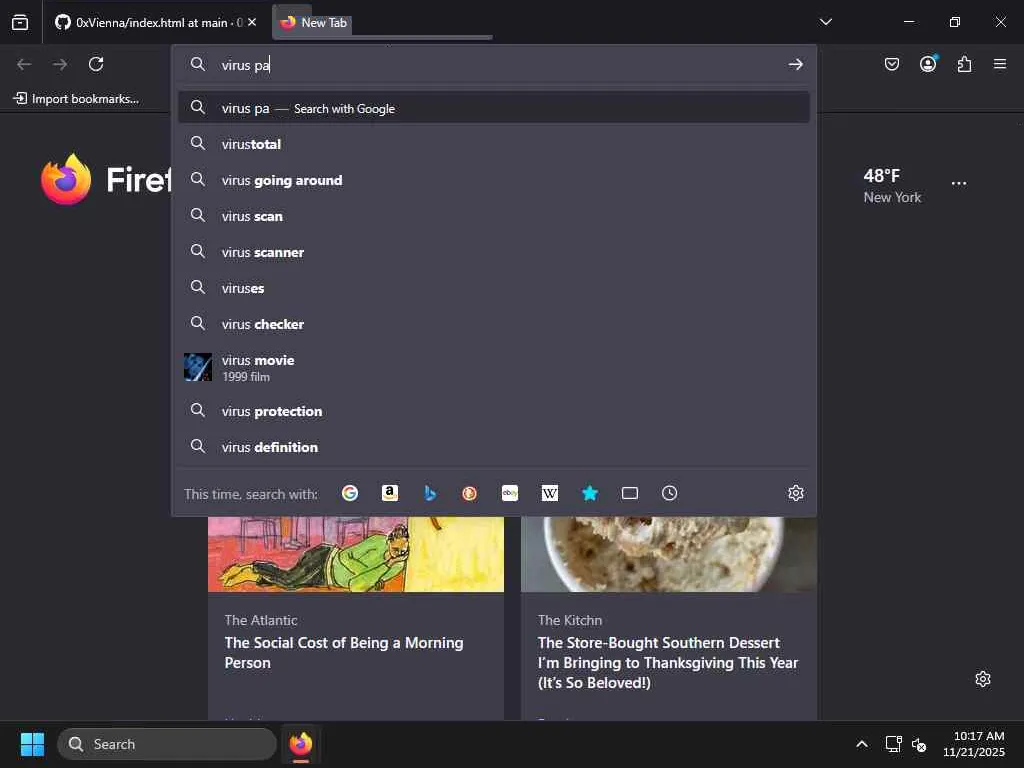Go forward one page
1024x768 pixels.
pyautogui.click(x=59, y=64)
